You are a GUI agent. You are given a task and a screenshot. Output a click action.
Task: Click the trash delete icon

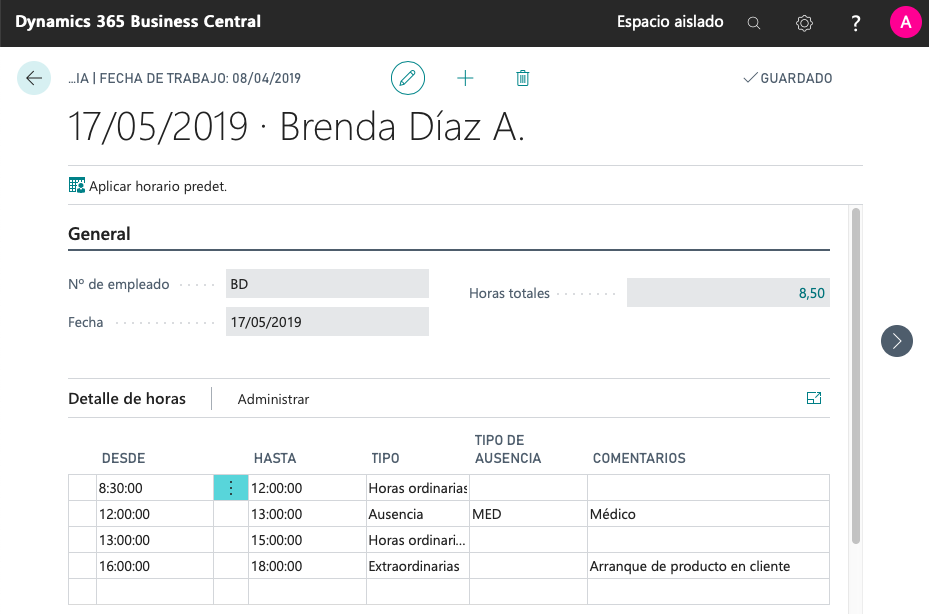522,78
